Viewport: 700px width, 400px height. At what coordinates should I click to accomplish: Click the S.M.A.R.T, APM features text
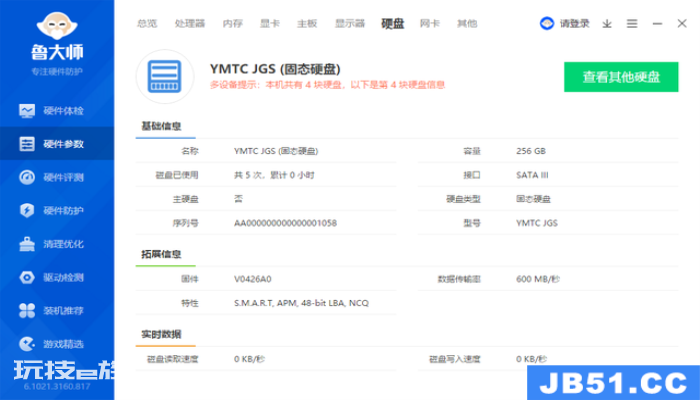tap(301, 303)
